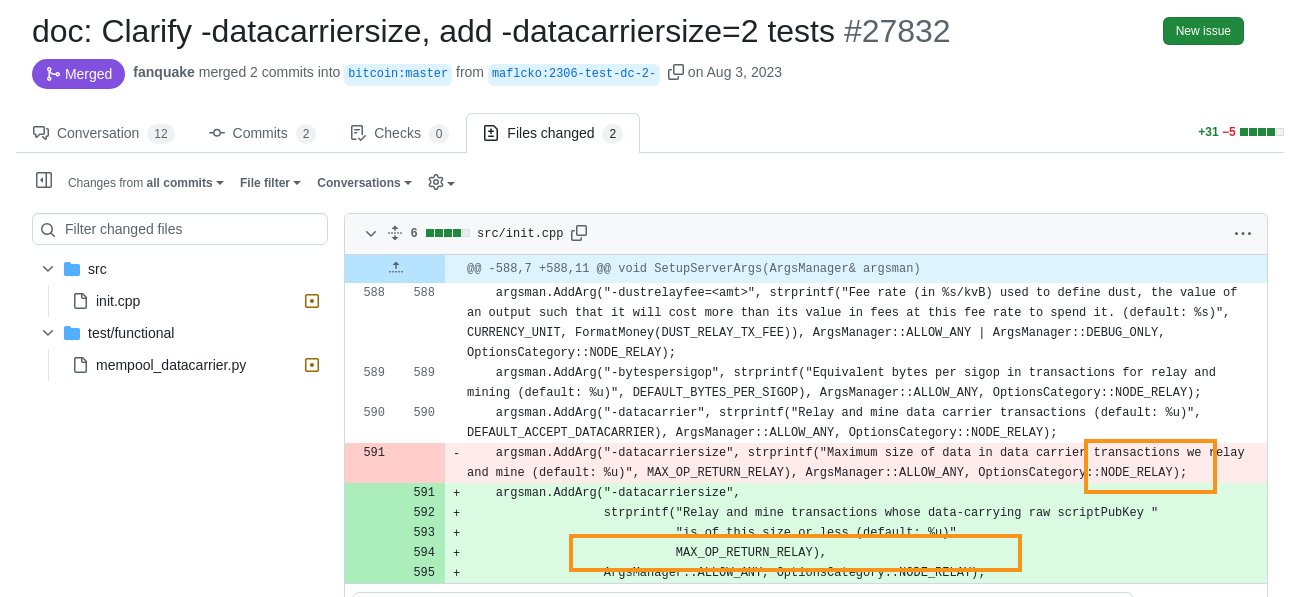
Task: Toggle the file tree sidebar icon
Action: click(x=44, y=180)
